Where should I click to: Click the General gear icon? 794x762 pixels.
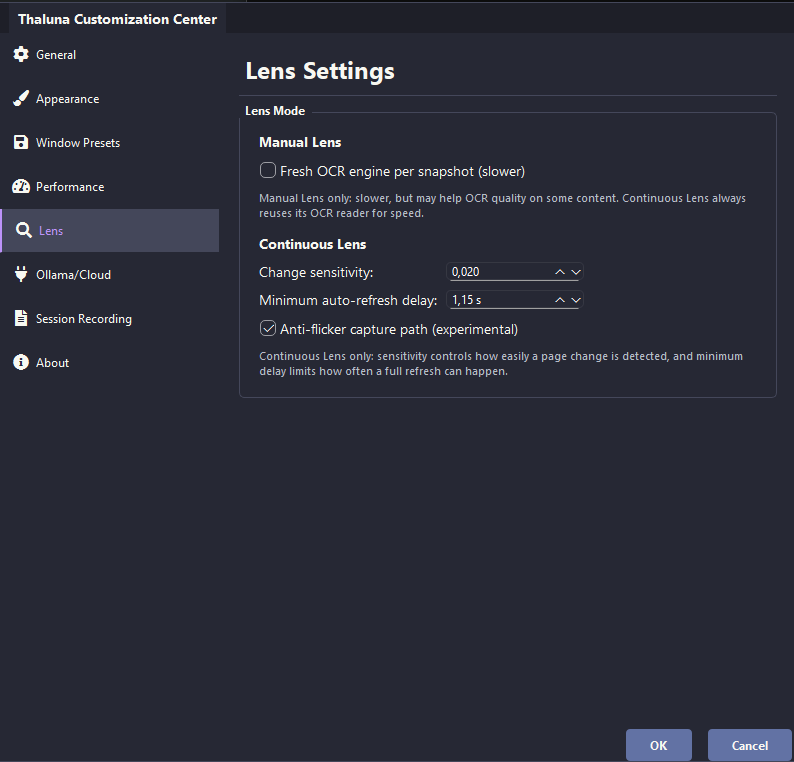(x=21, y=54)
